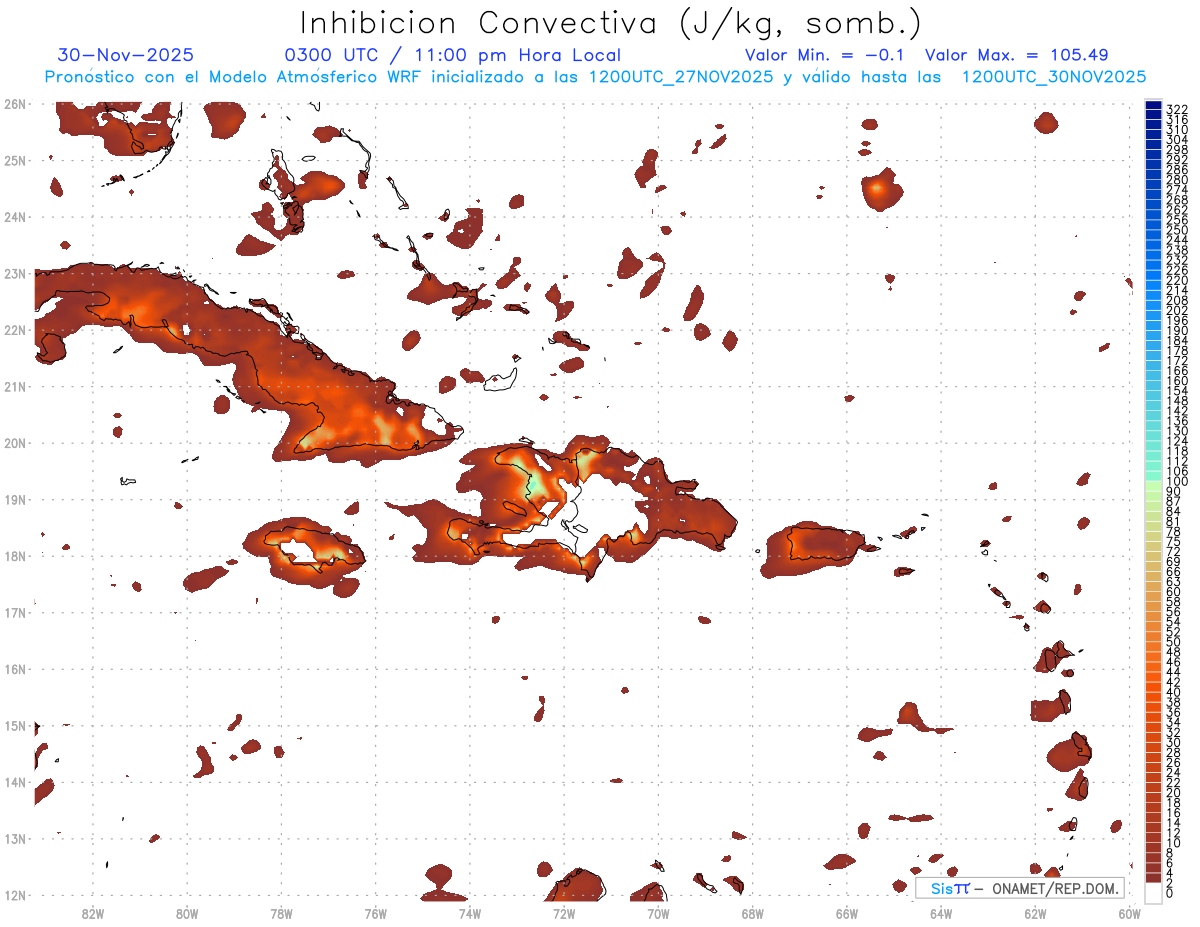1200x927 pixels.
Task: Click the time "0300 UTC / 11:00 pm Hora Local"
Action: [x=453, y=56]
